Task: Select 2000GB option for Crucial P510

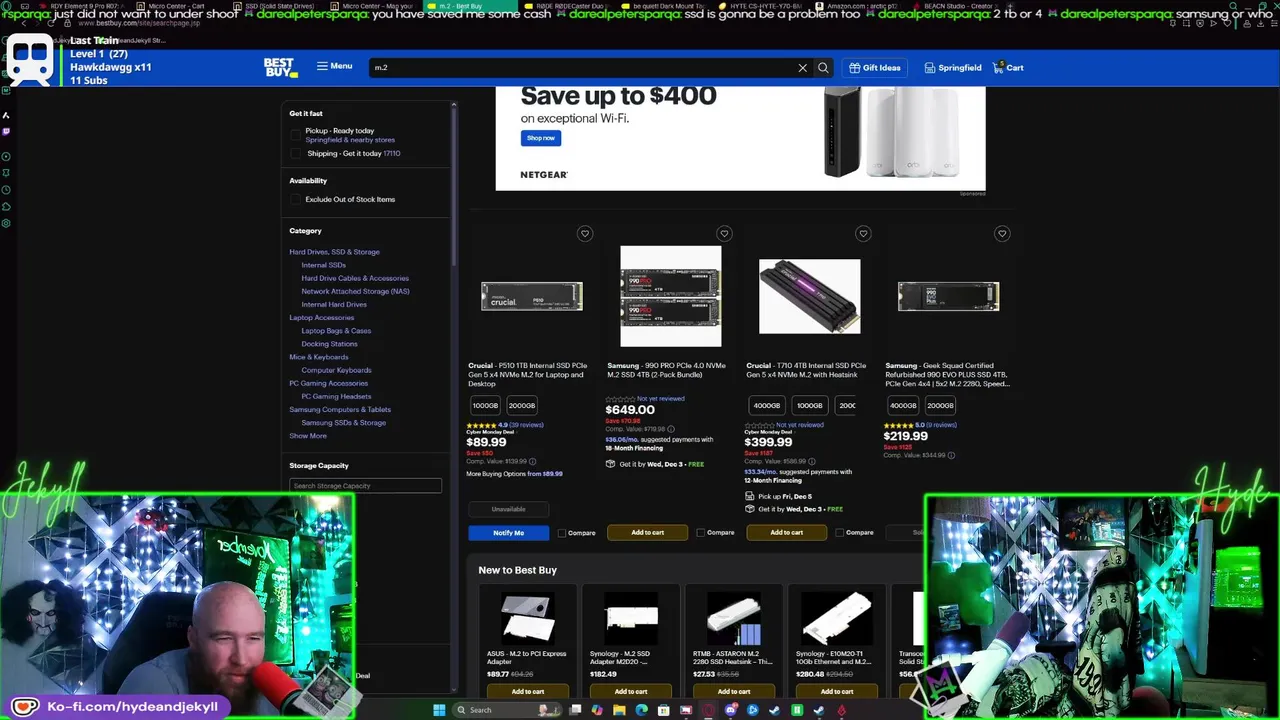Action: pos(521,405)
